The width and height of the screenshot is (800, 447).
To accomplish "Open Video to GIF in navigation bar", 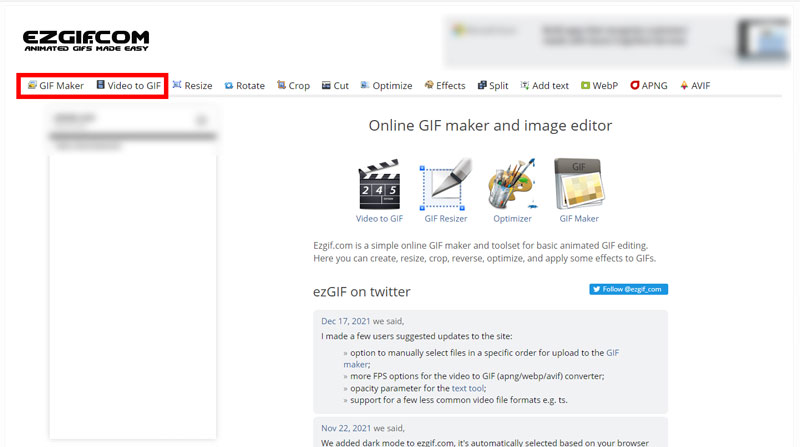I will [129, 86].
